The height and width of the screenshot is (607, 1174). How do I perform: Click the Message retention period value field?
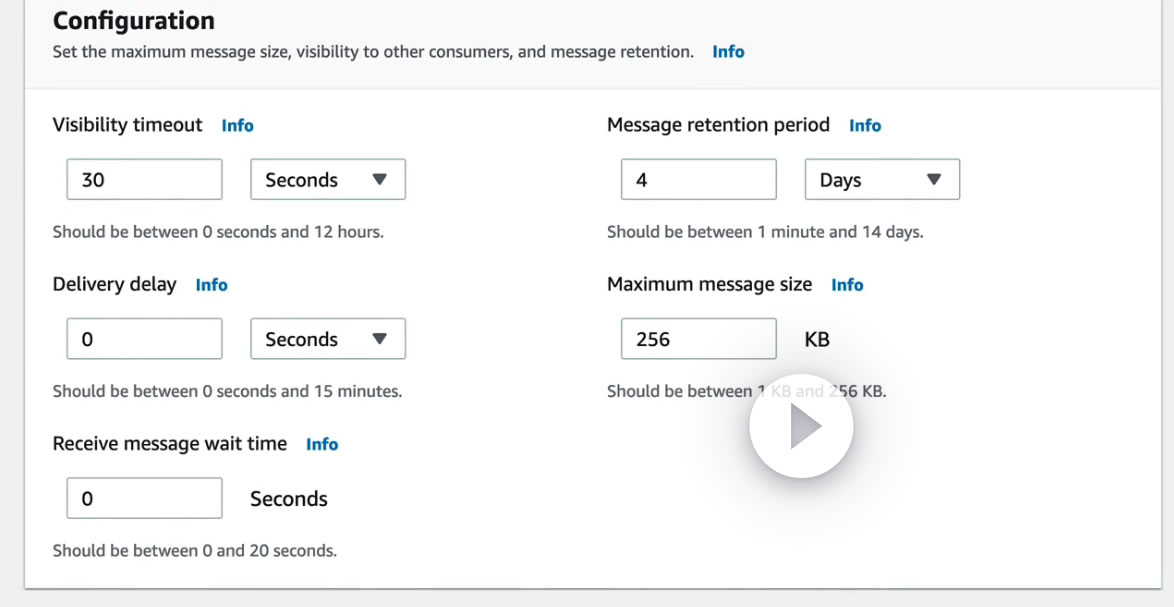click(x=698, y=180)
